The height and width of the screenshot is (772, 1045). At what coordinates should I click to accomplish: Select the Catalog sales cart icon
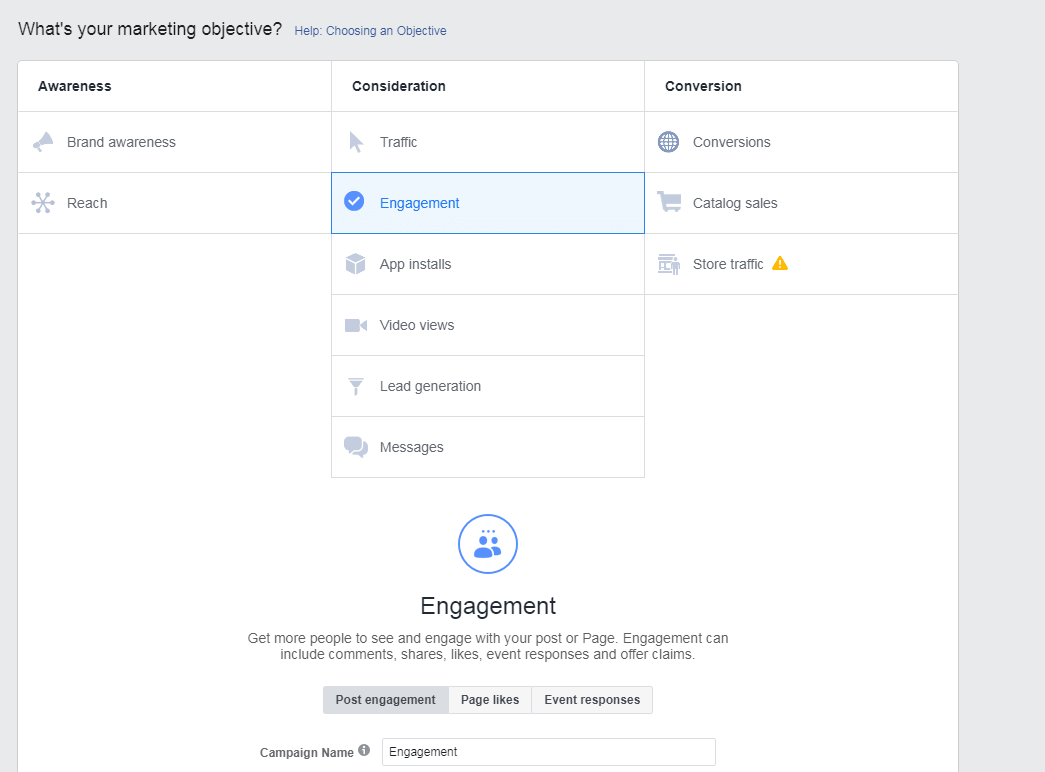(x=668, y=202)
